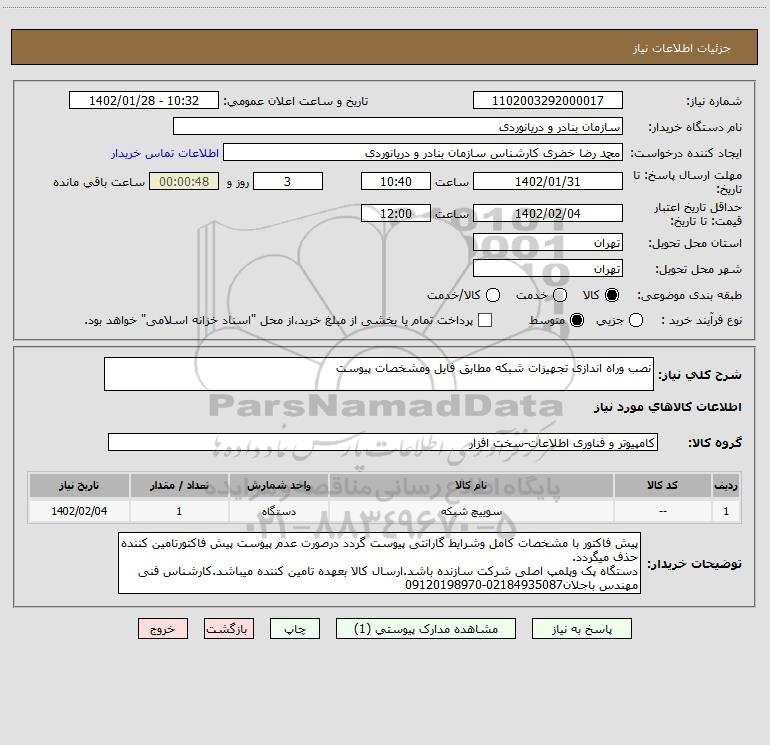Click the چاپ print button
The image size is (770, 745).
click(x=295, y=629)
